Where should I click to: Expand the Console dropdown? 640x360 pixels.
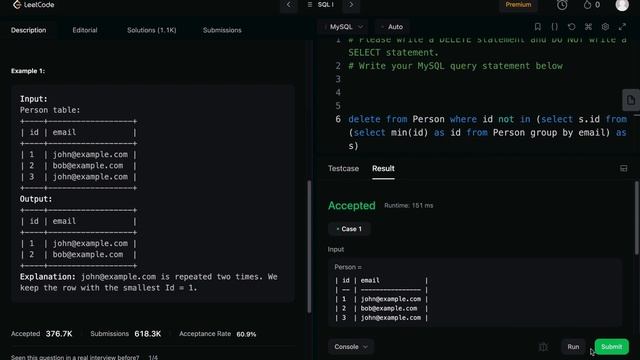pos(351,347)
